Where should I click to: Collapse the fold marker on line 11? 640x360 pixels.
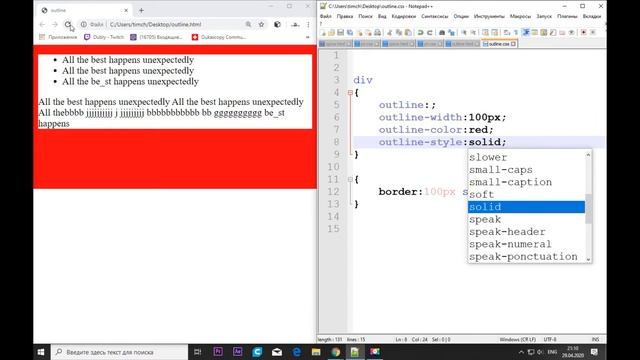(x=350, y=179)
